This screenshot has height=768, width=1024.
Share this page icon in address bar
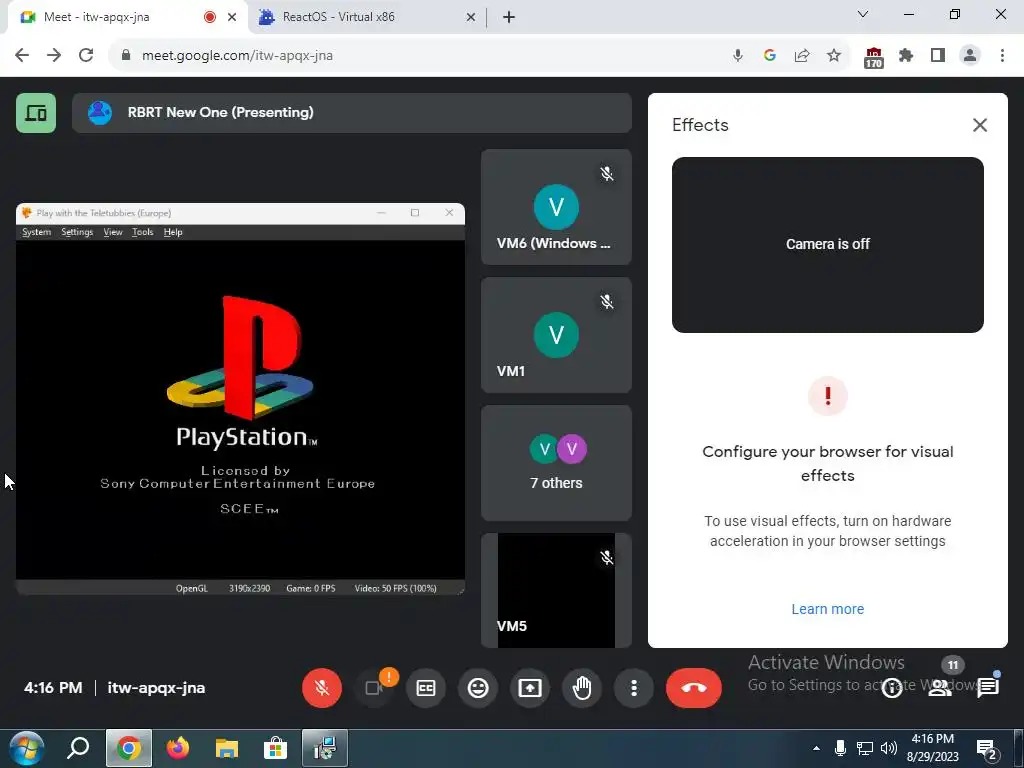801,56
